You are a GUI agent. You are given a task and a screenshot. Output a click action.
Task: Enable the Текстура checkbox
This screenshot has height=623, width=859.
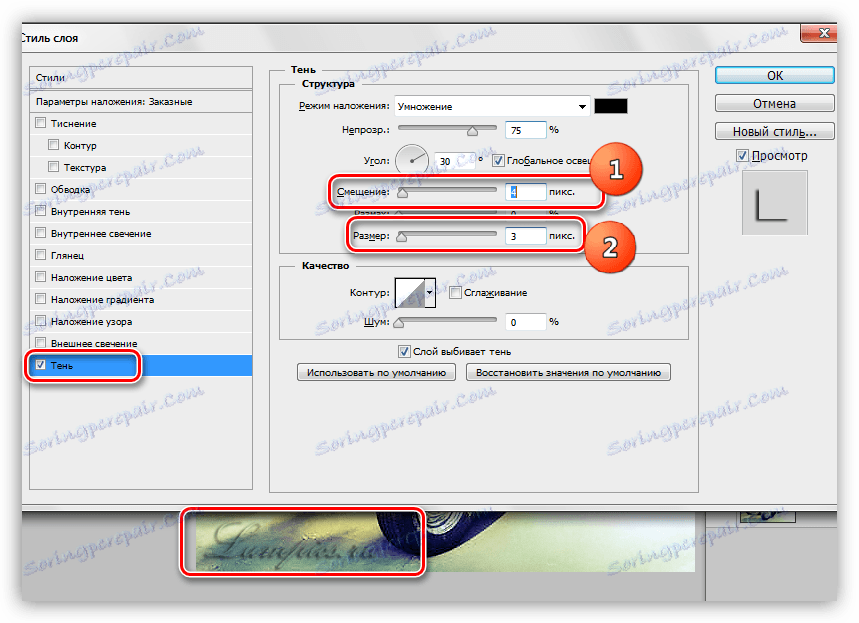tap(53, 167)
